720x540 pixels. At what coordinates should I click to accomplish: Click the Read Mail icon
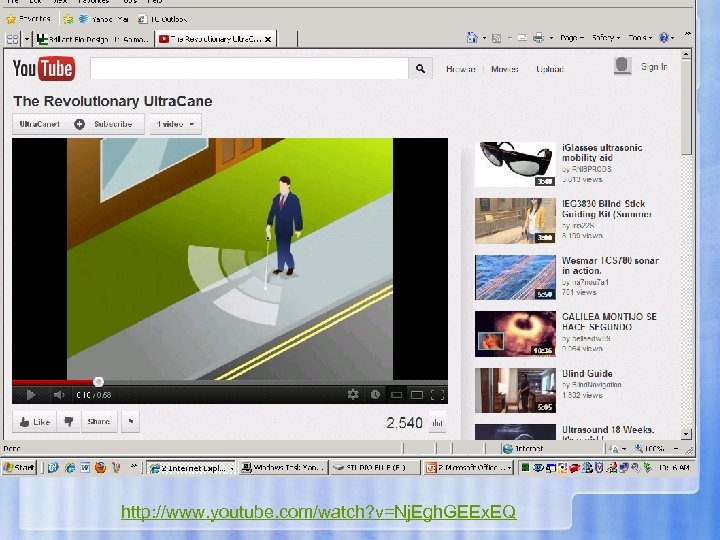[x=522, y=38]
